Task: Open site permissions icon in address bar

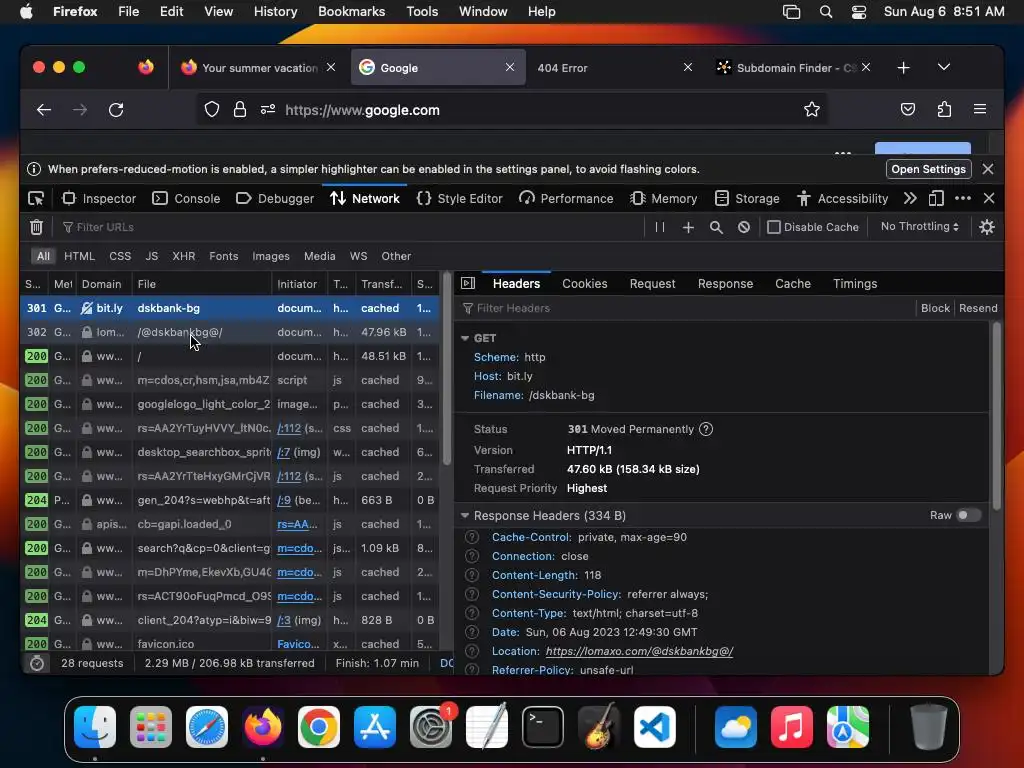Action: 268,110
